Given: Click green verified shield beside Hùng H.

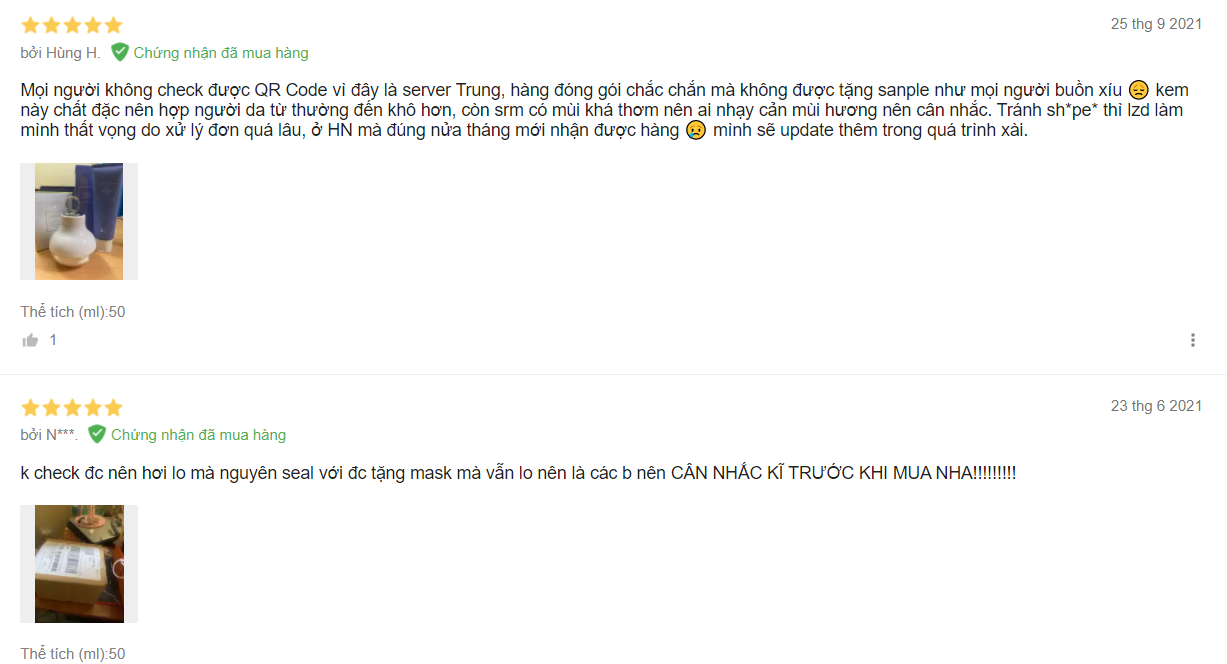Looking at the screenshot, I should (120, 52).
